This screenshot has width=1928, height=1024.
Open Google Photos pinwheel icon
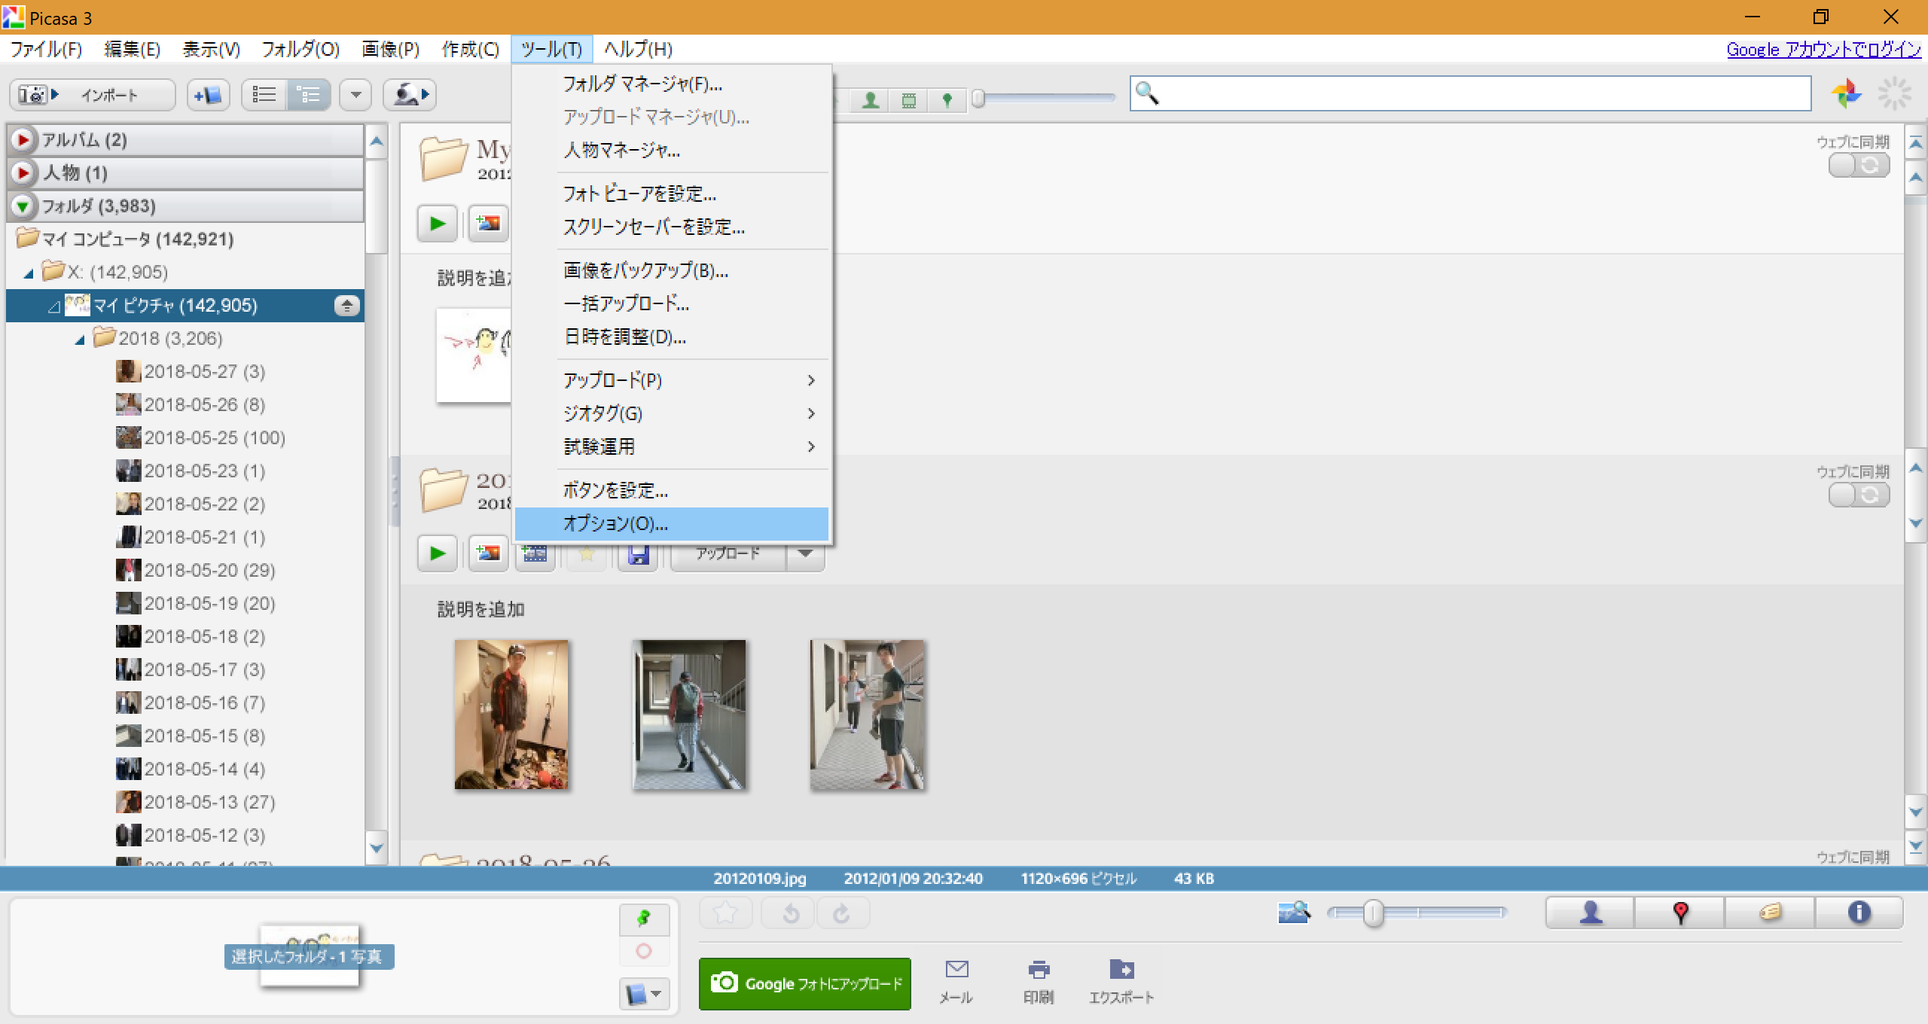tap(1846, 94)
